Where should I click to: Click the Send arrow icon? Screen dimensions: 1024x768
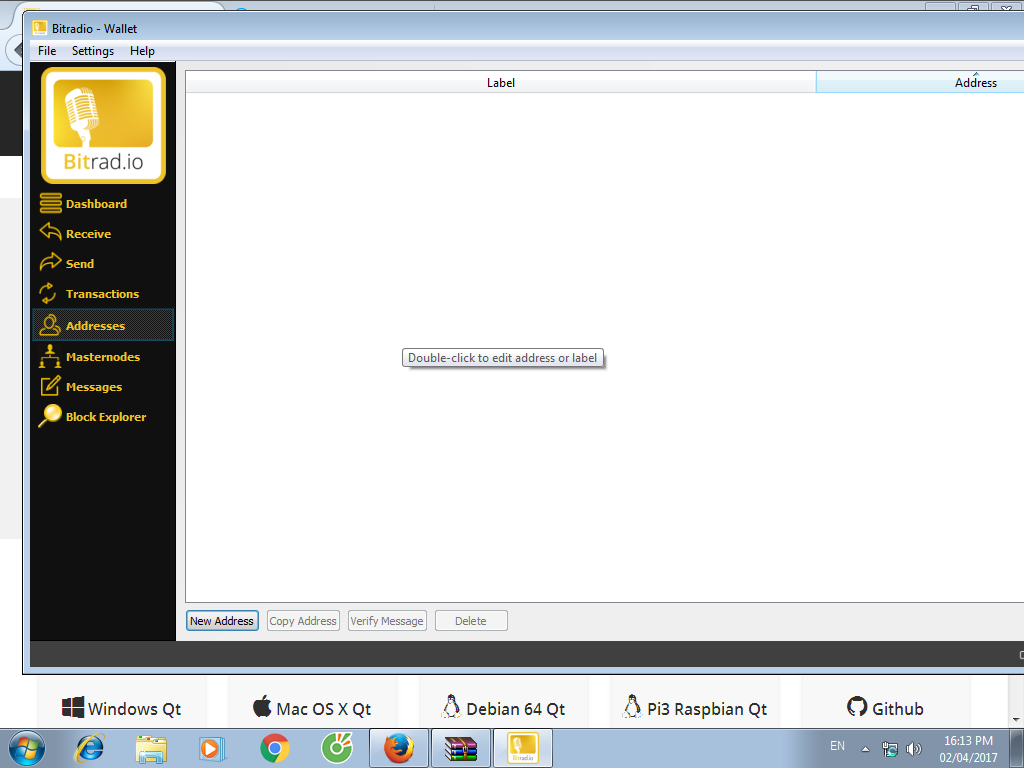(50, 262)
